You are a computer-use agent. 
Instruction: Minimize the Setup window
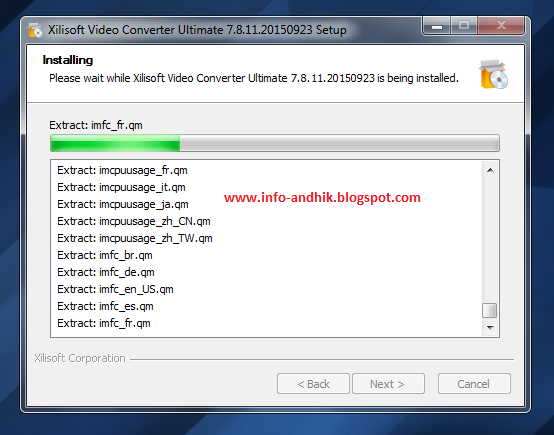point(437,26)
